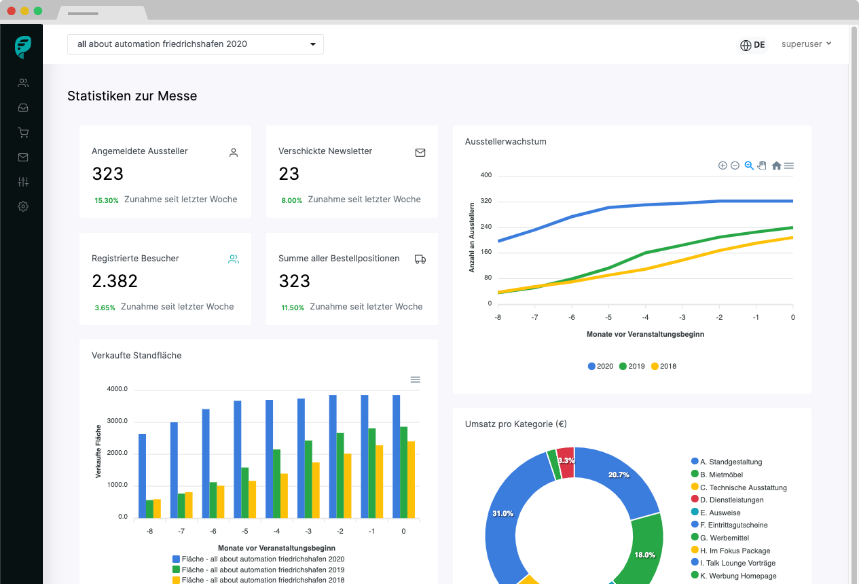Click the zoom-out minus chart icon
Image resolution: width=859 pixels, height=584 pixels.
pyautogui.click(x=735, y=165)
